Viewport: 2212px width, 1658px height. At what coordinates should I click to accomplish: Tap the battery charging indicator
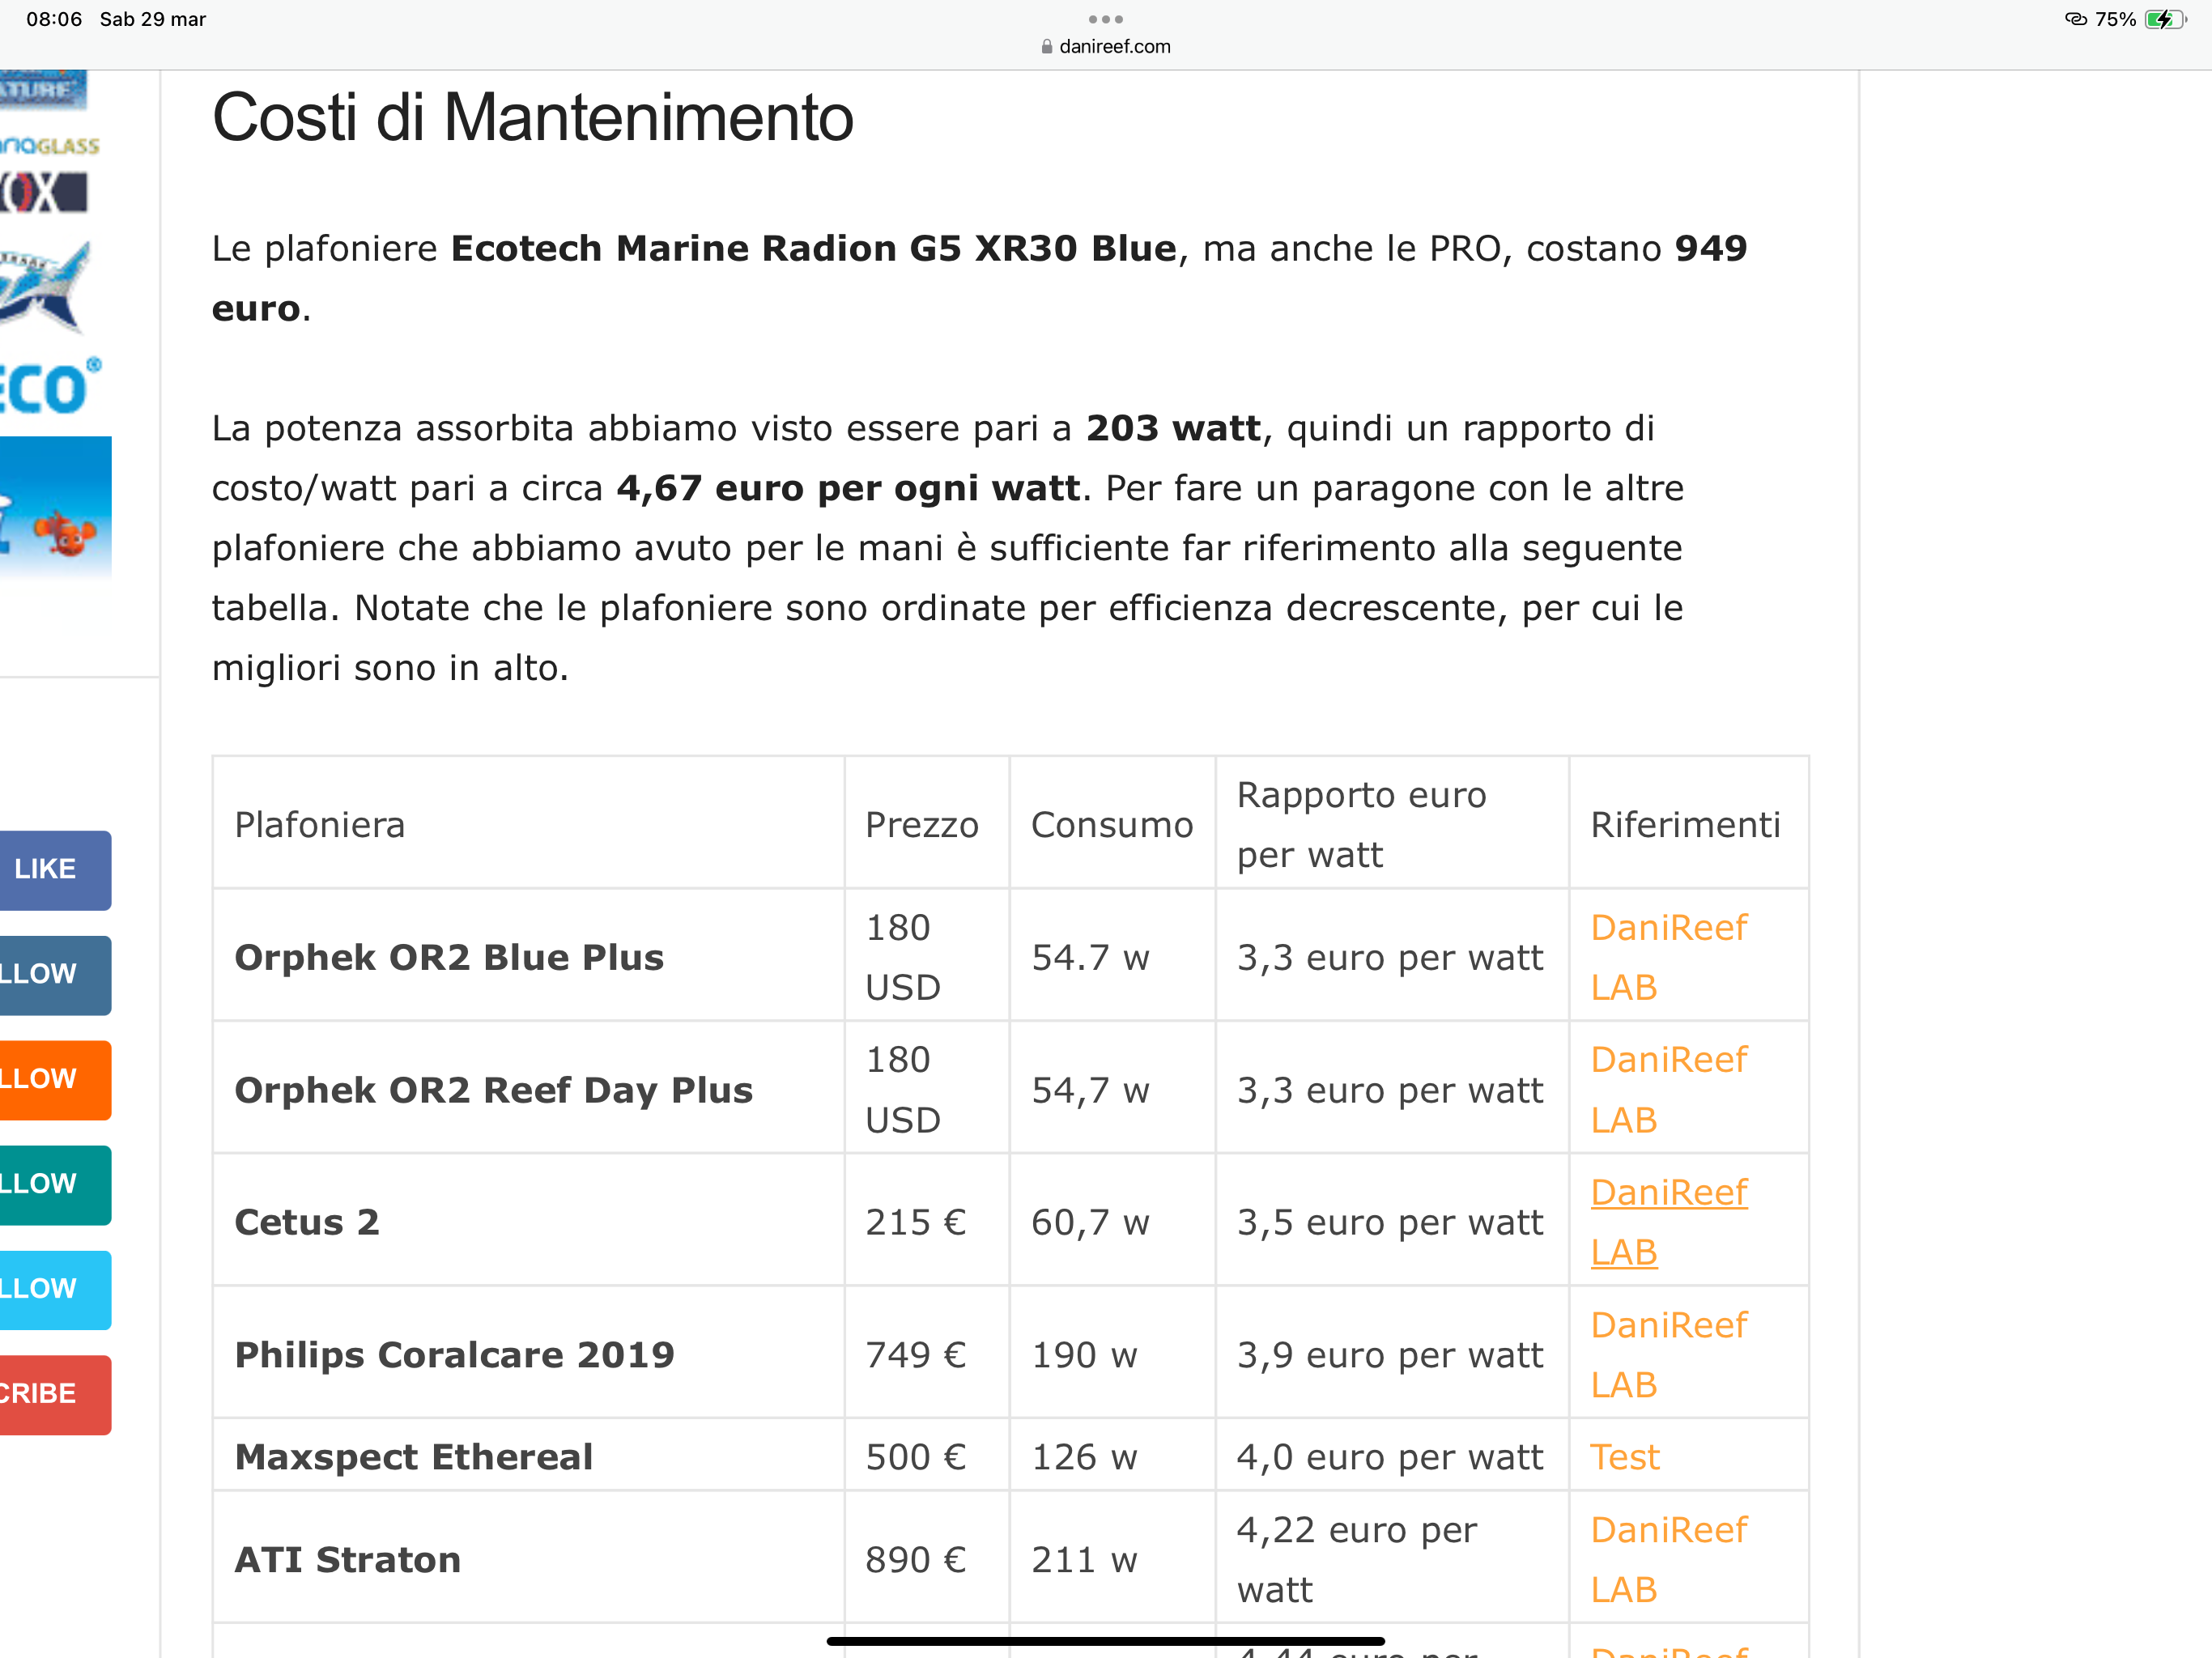[x=2165, y=19]
